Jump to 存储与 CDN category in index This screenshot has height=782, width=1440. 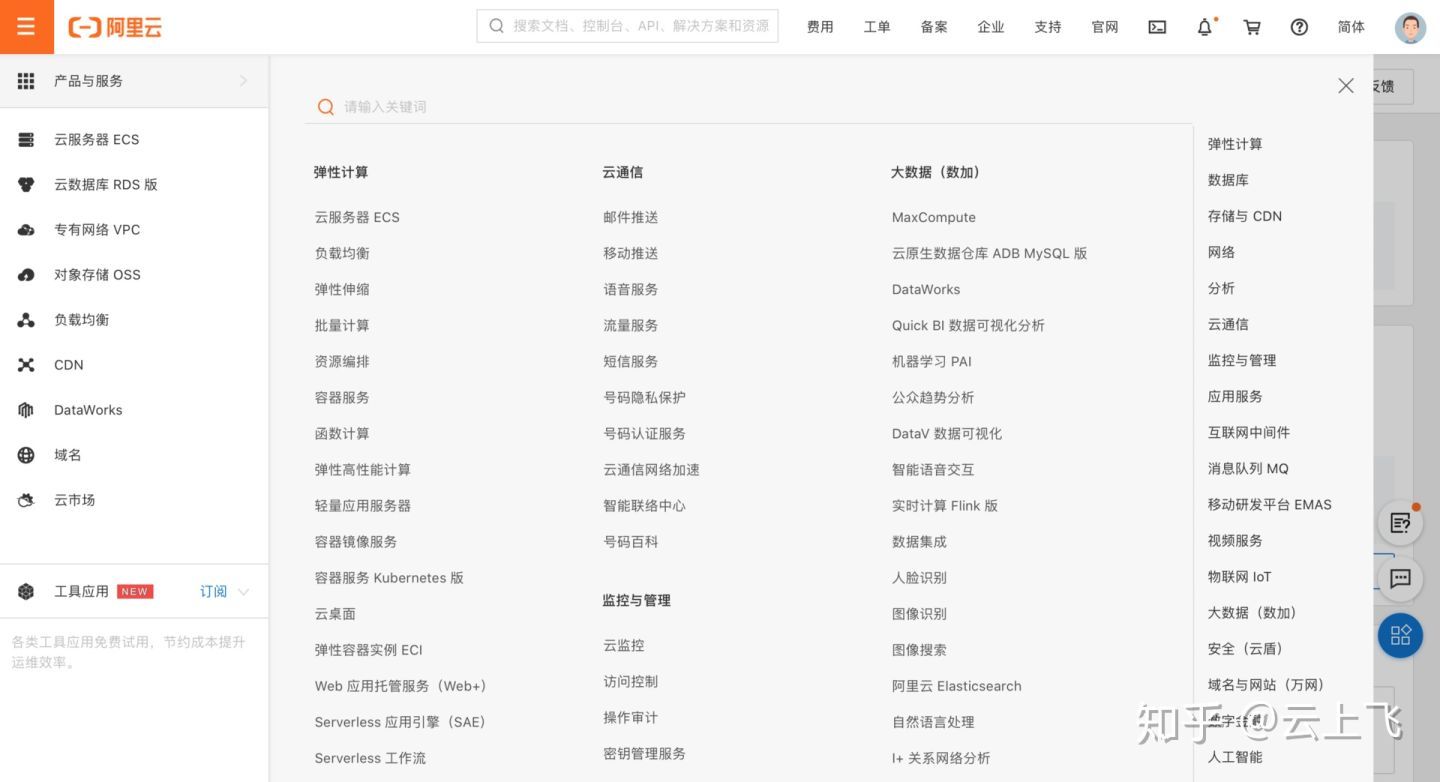tap(1245, 216)
